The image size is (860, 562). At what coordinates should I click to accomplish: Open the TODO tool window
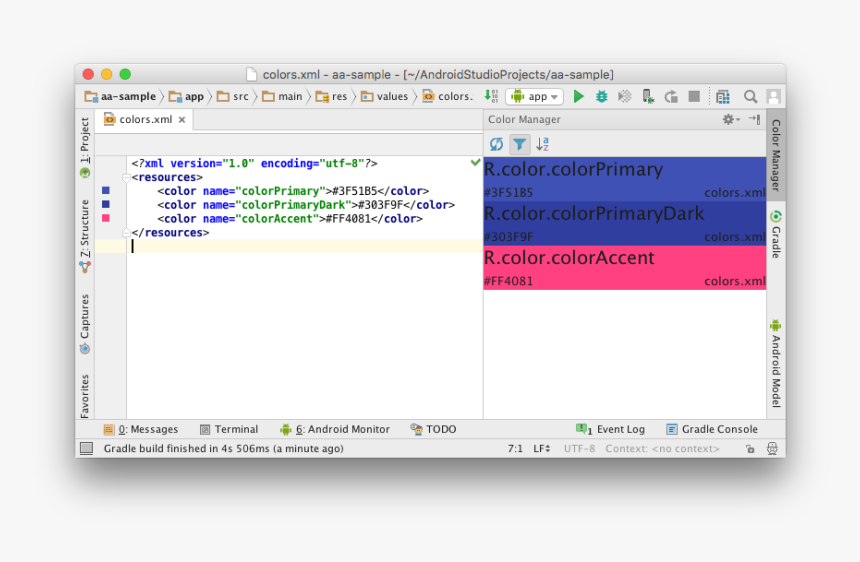(x=433, y=429)
